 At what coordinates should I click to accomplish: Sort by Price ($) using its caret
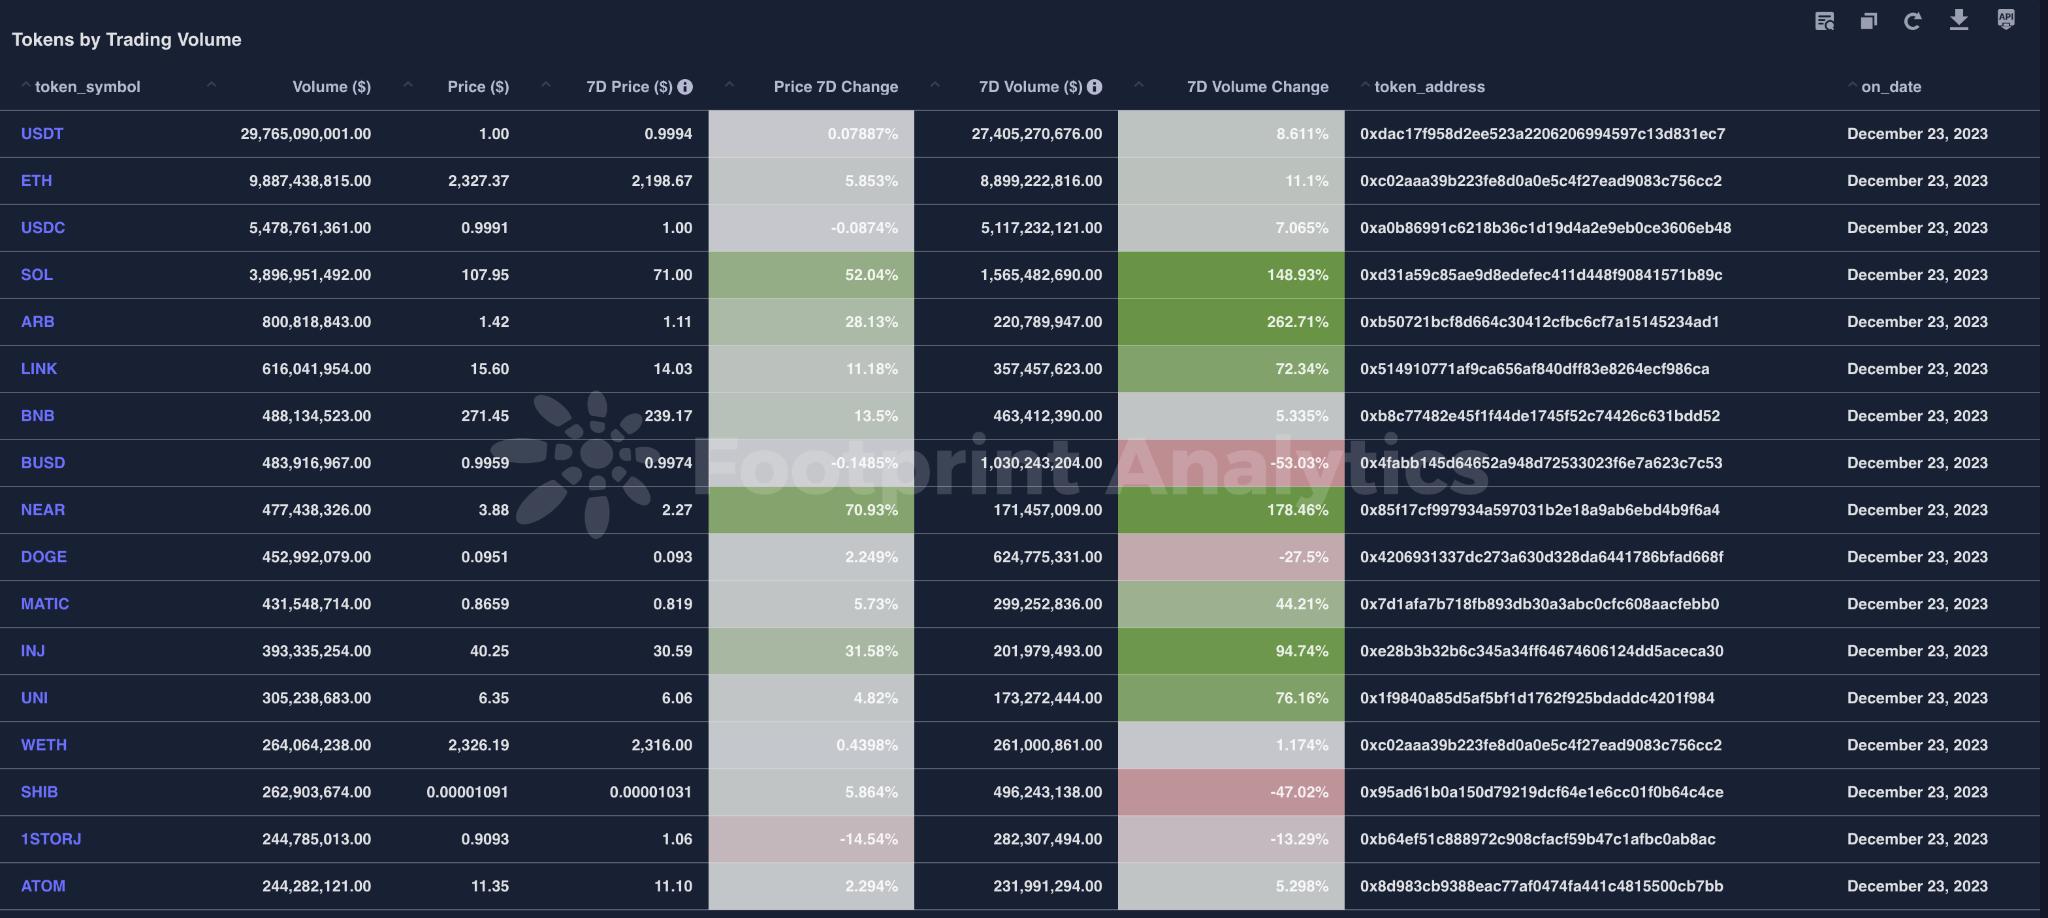(x=546, y=85)
